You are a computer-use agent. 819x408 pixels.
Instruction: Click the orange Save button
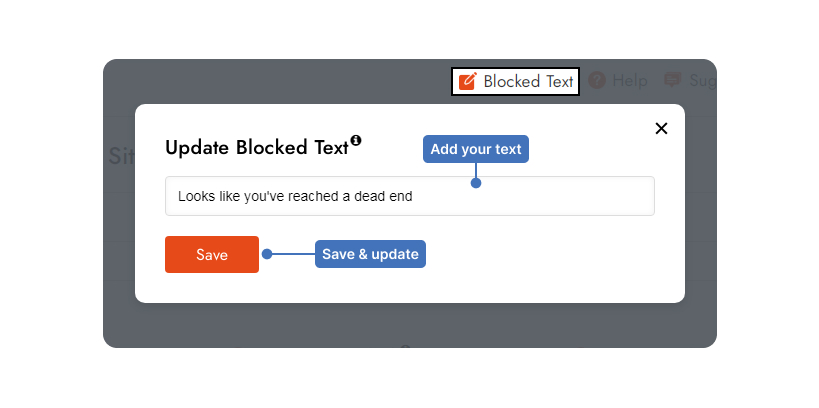click(212, 254)
